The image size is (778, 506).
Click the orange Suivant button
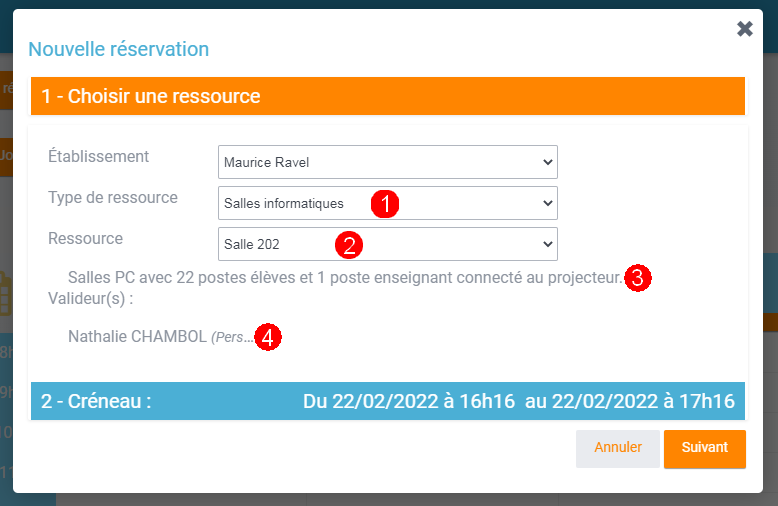[704, 448]
